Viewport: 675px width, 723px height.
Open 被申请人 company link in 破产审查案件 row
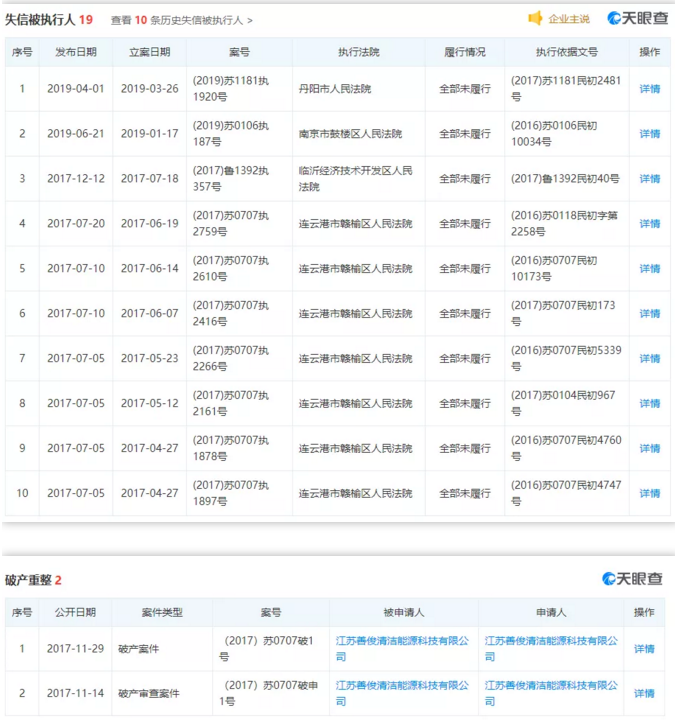tap(402, 693)
